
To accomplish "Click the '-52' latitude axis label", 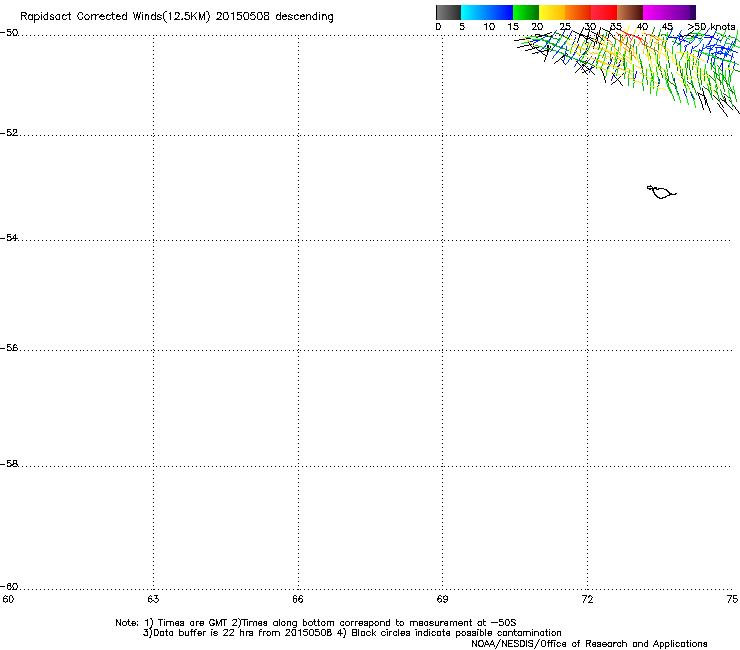I will pos(9,133).
